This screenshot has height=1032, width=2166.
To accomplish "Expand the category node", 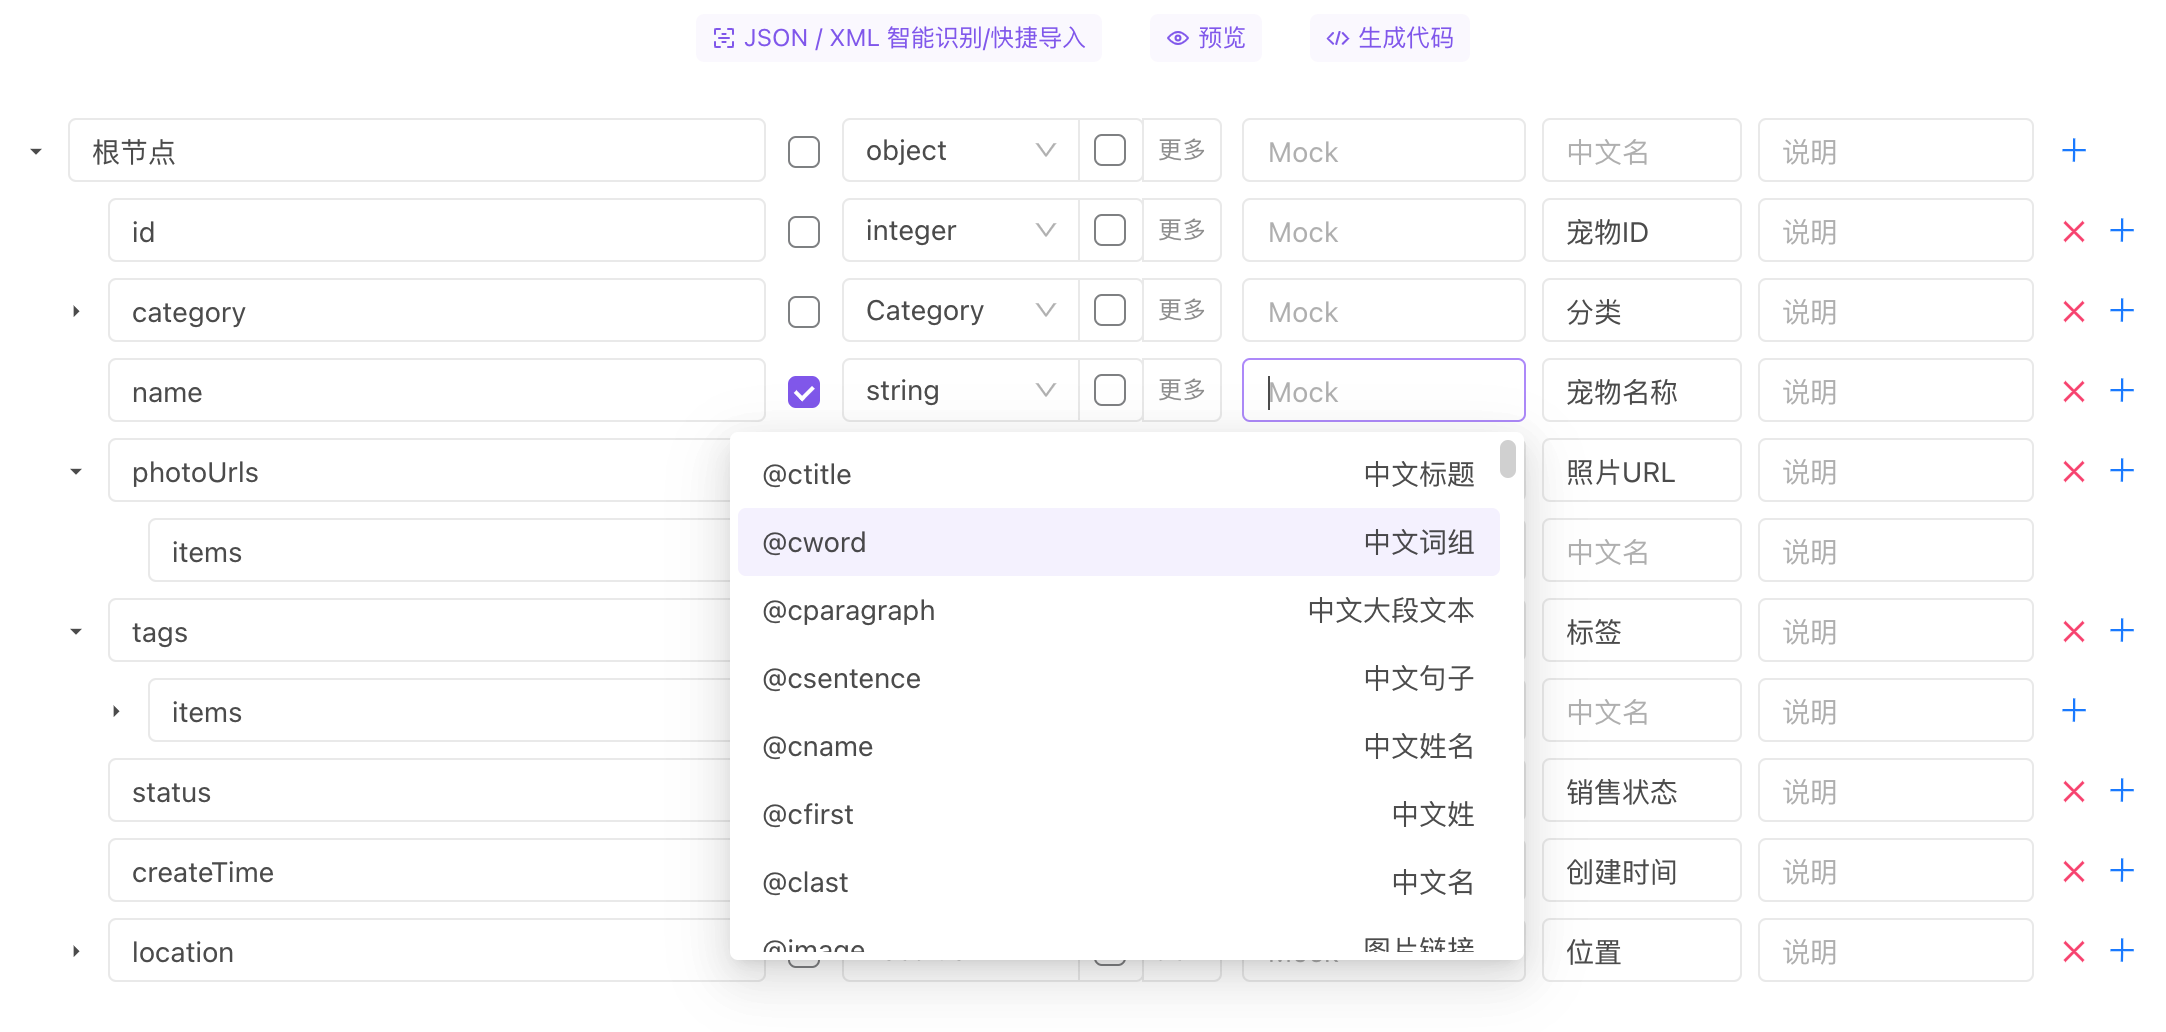I will 76,311.
